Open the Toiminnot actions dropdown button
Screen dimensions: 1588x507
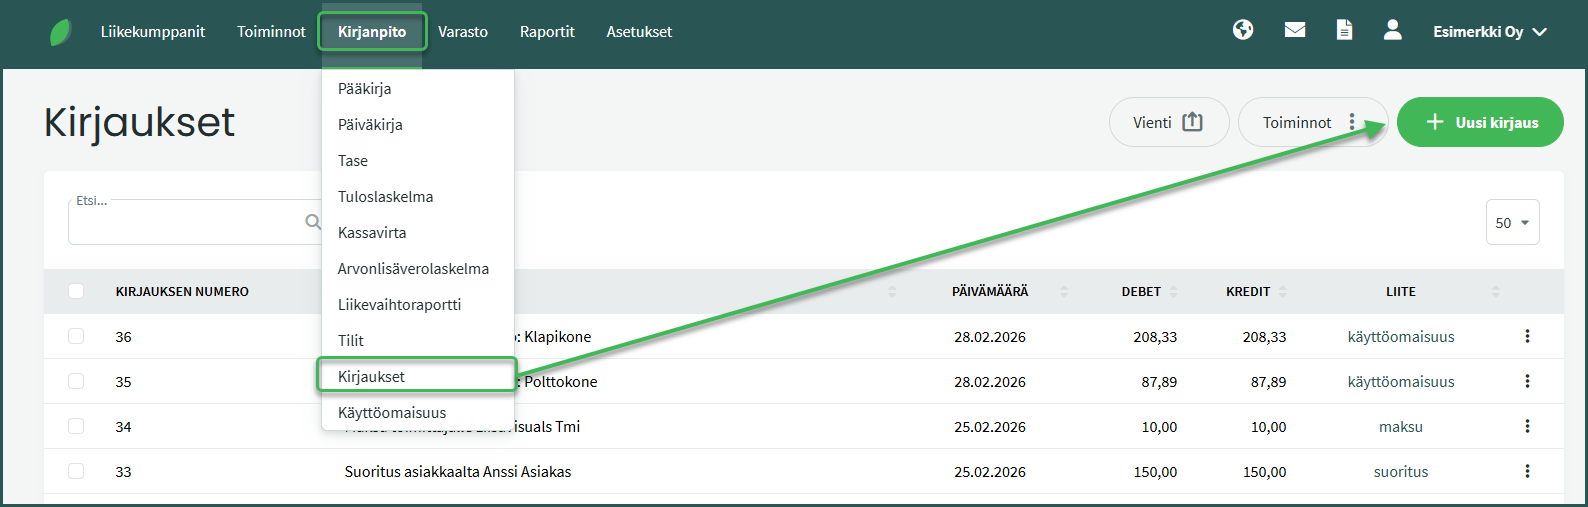tap(1311, 122)
